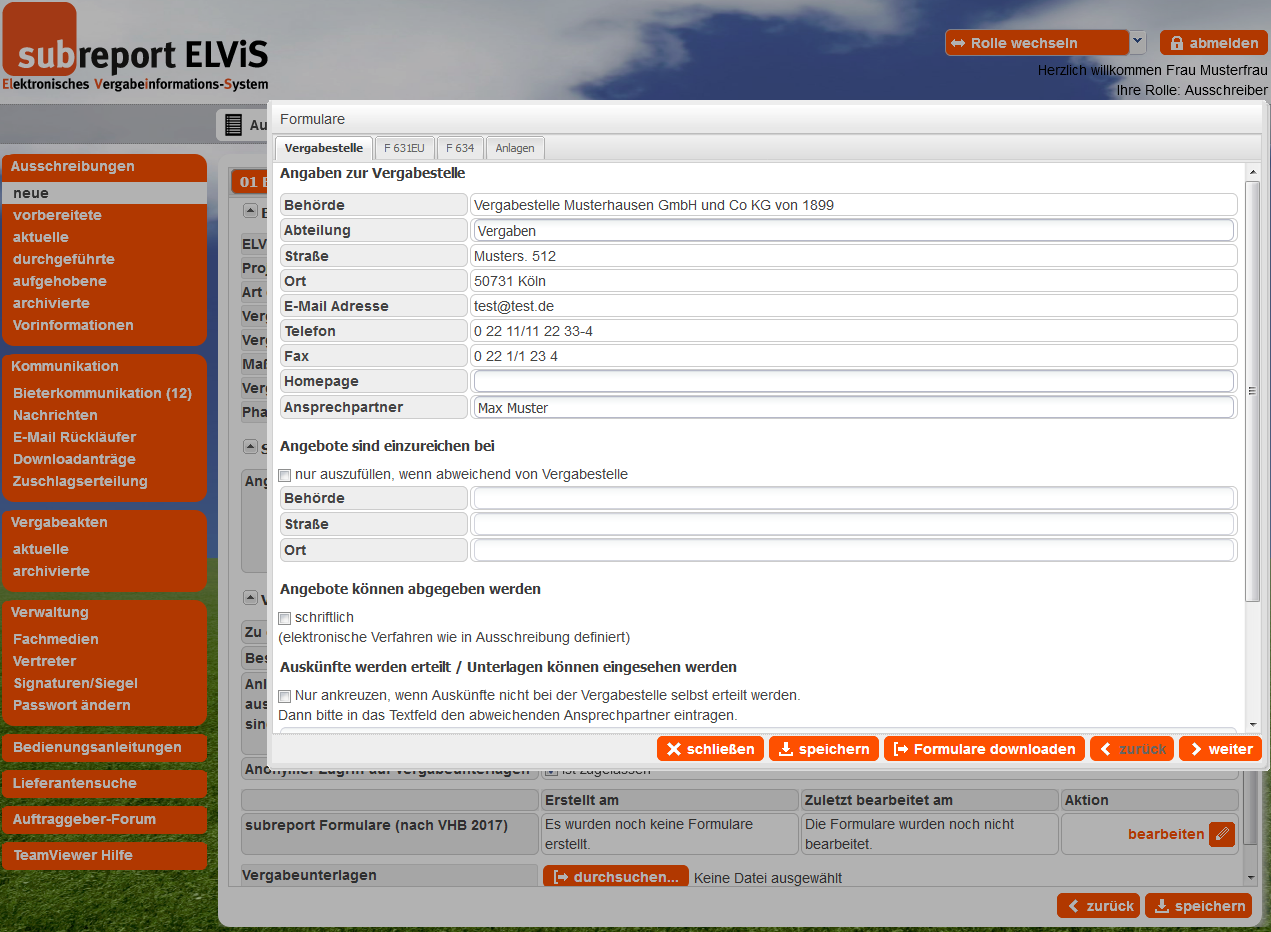The width and height of the screenshot is (1271, 932).
Task: Click the pencil edit icon next to bearbeiten
Action: (x=1221, y=834)
